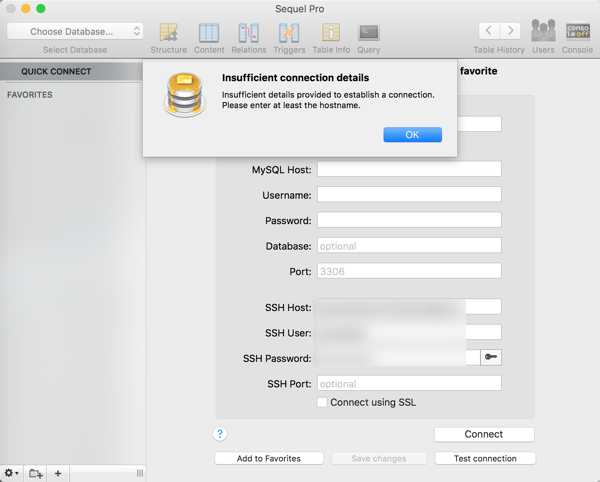Enable Connect using SSL checkbox
Viewport: 600px width, 482px height.
point(322,402)
